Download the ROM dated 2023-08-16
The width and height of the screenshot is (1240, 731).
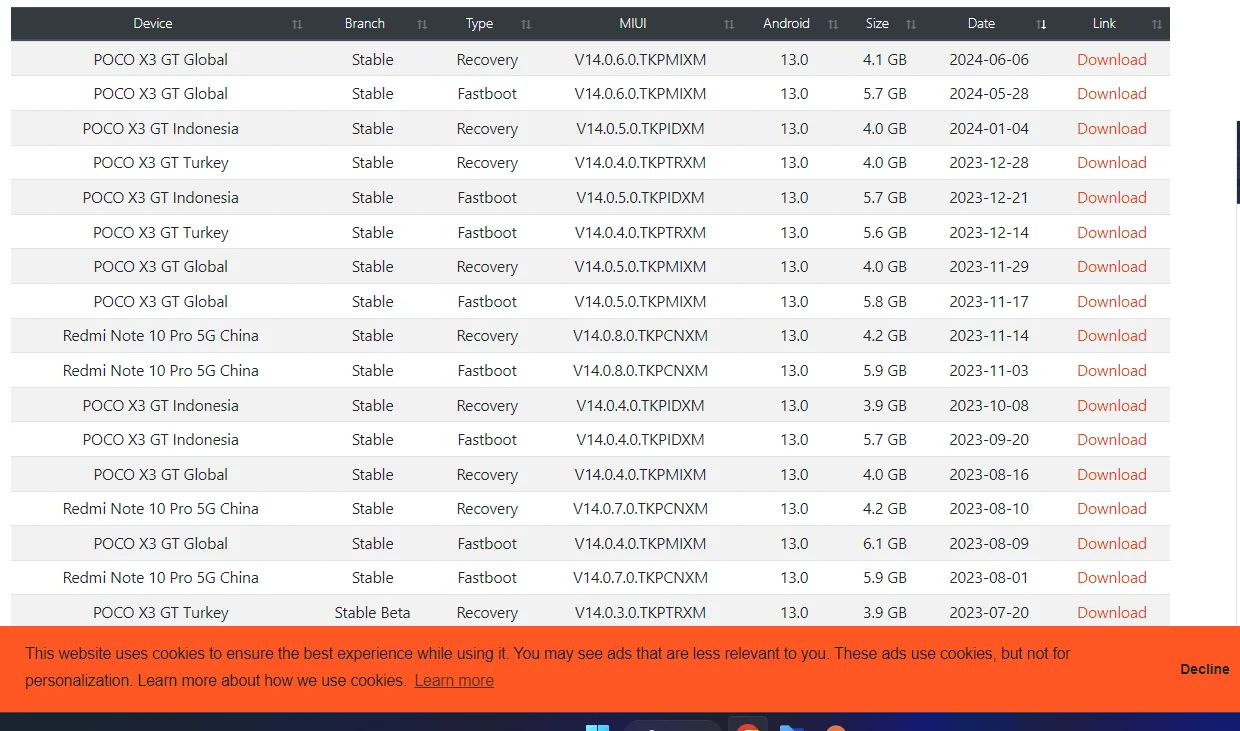(1112, 474)
